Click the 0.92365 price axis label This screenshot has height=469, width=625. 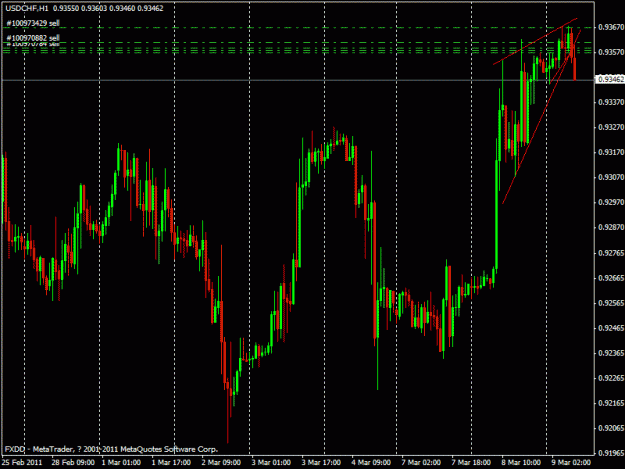(x=611, y=353)
